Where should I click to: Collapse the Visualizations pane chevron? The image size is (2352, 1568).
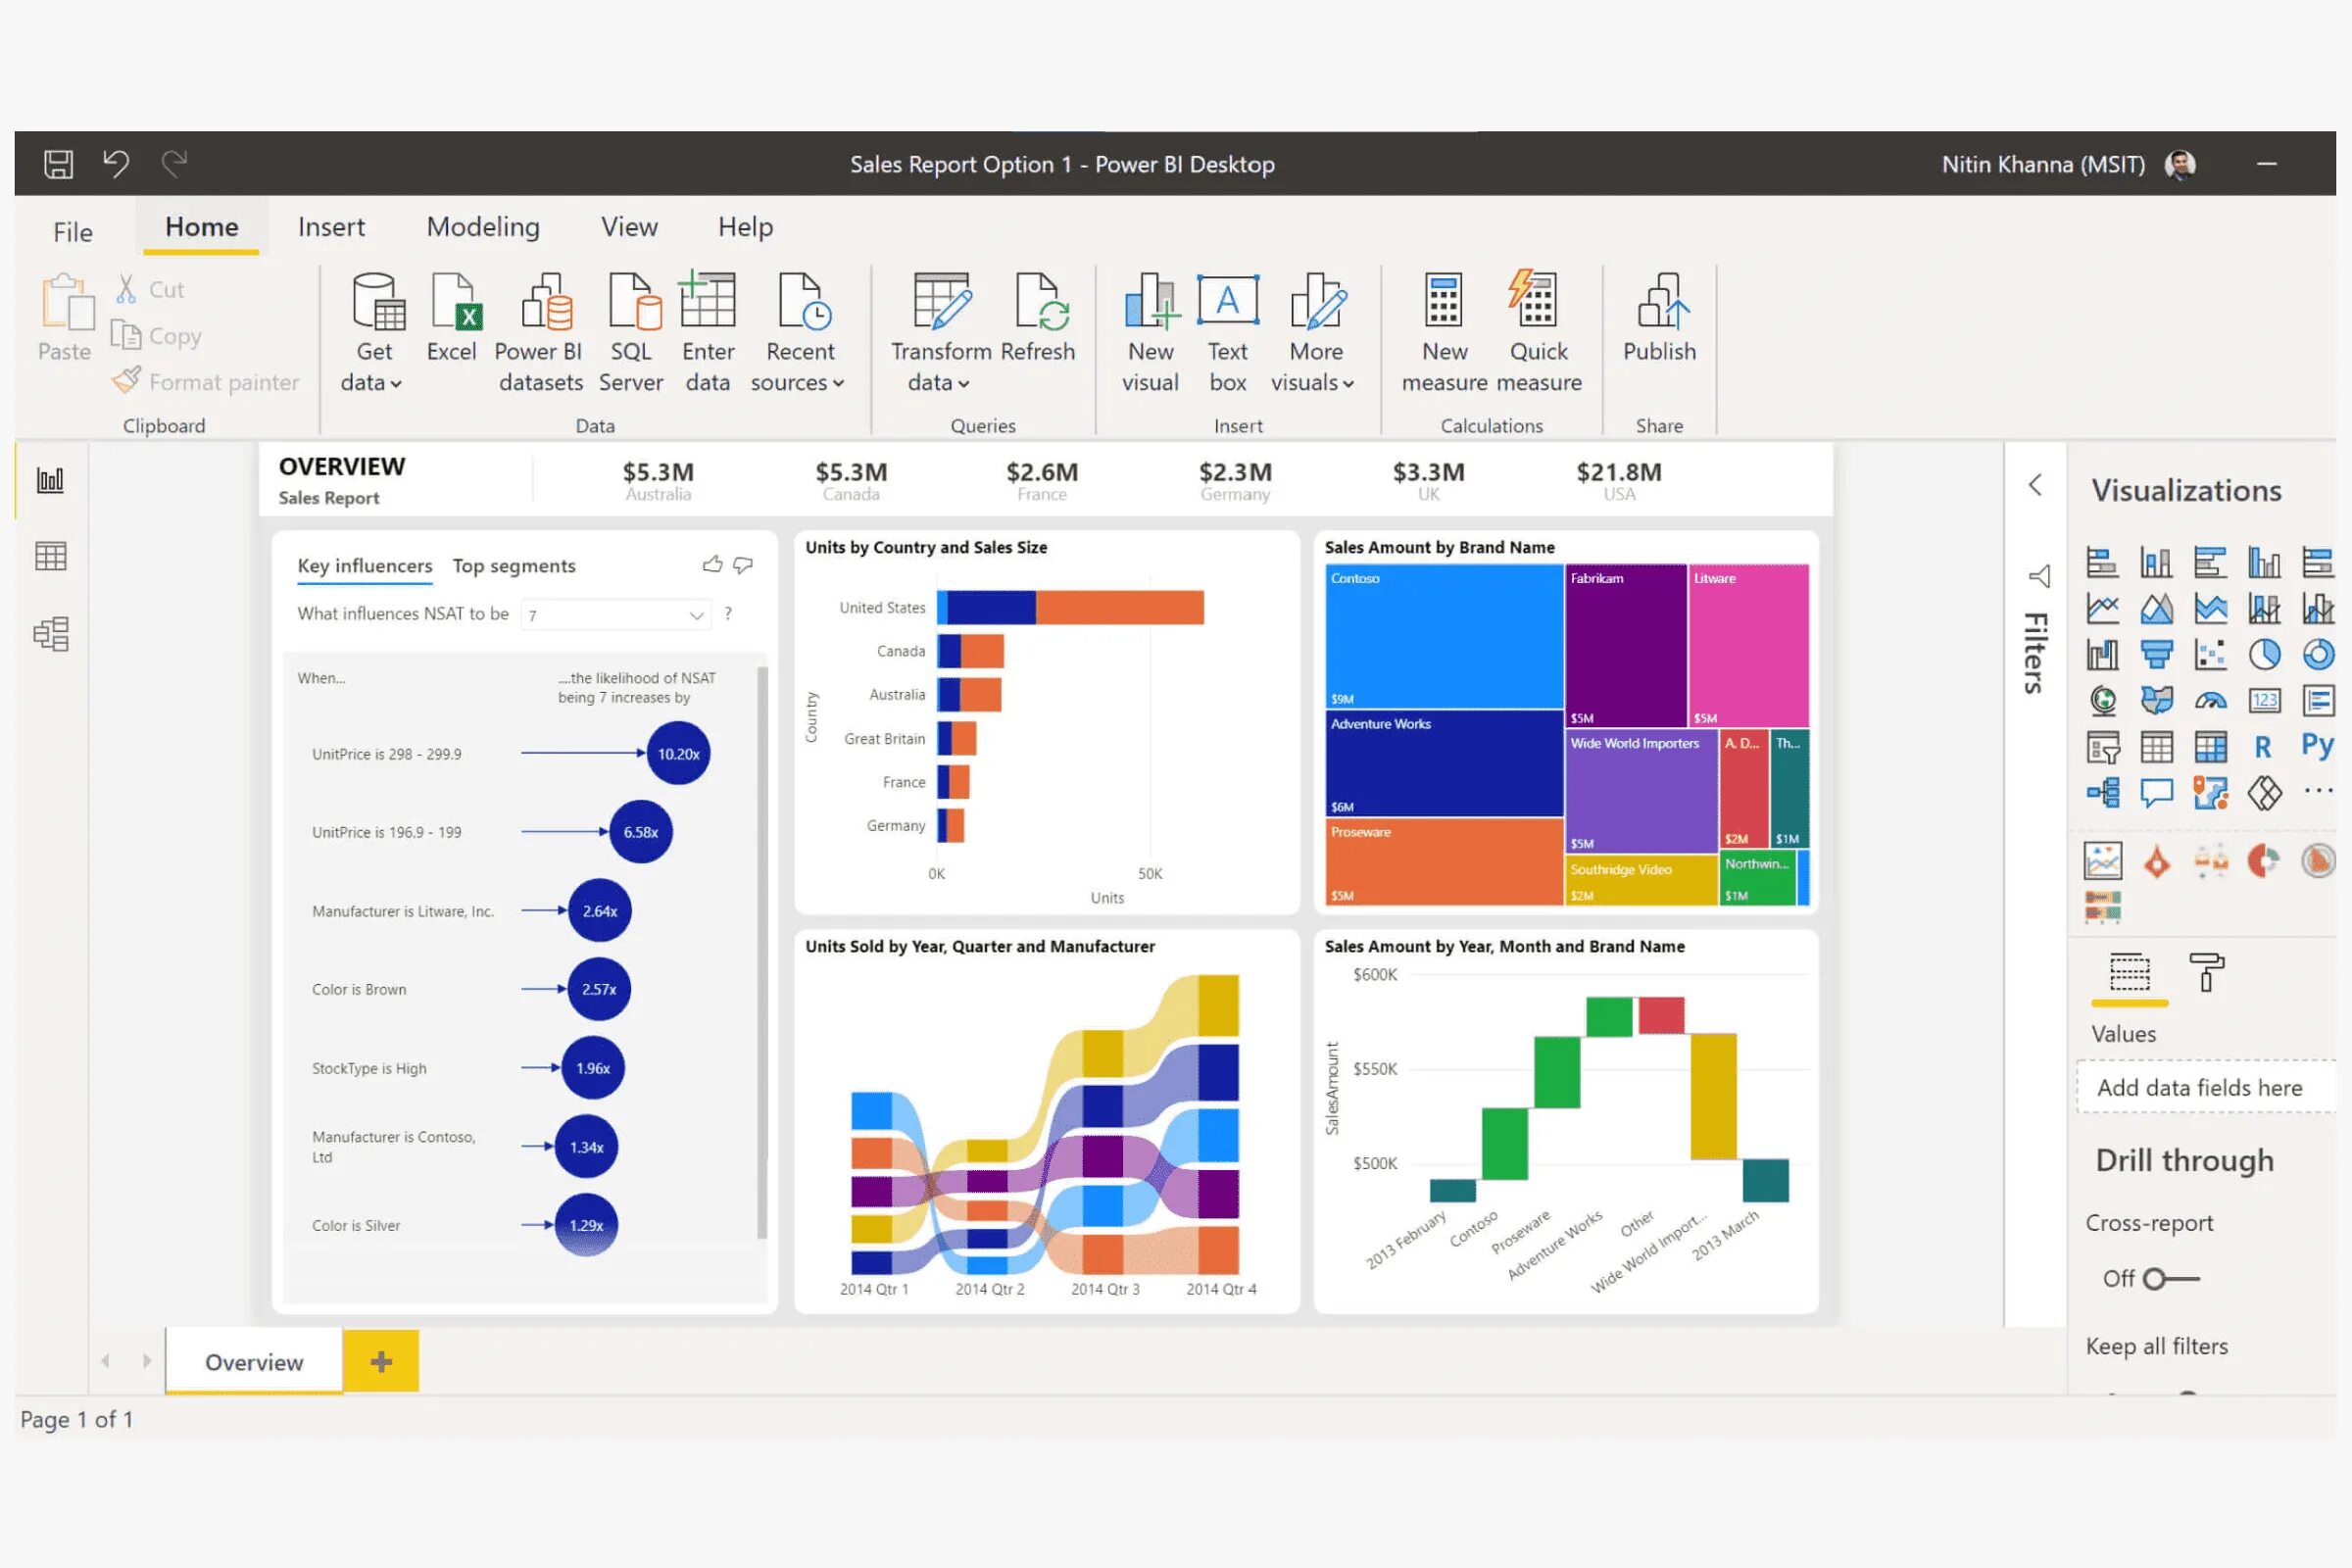(2035, 485)
